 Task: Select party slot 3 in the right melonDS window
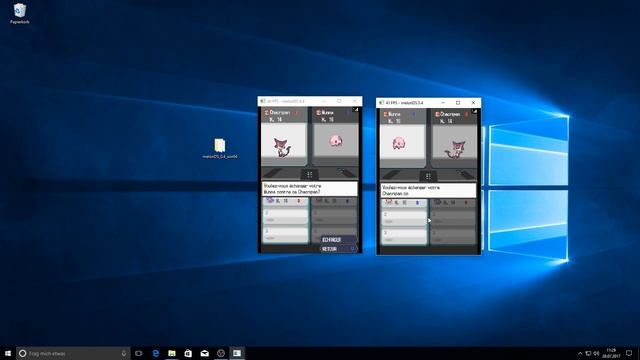coord(403,236)
